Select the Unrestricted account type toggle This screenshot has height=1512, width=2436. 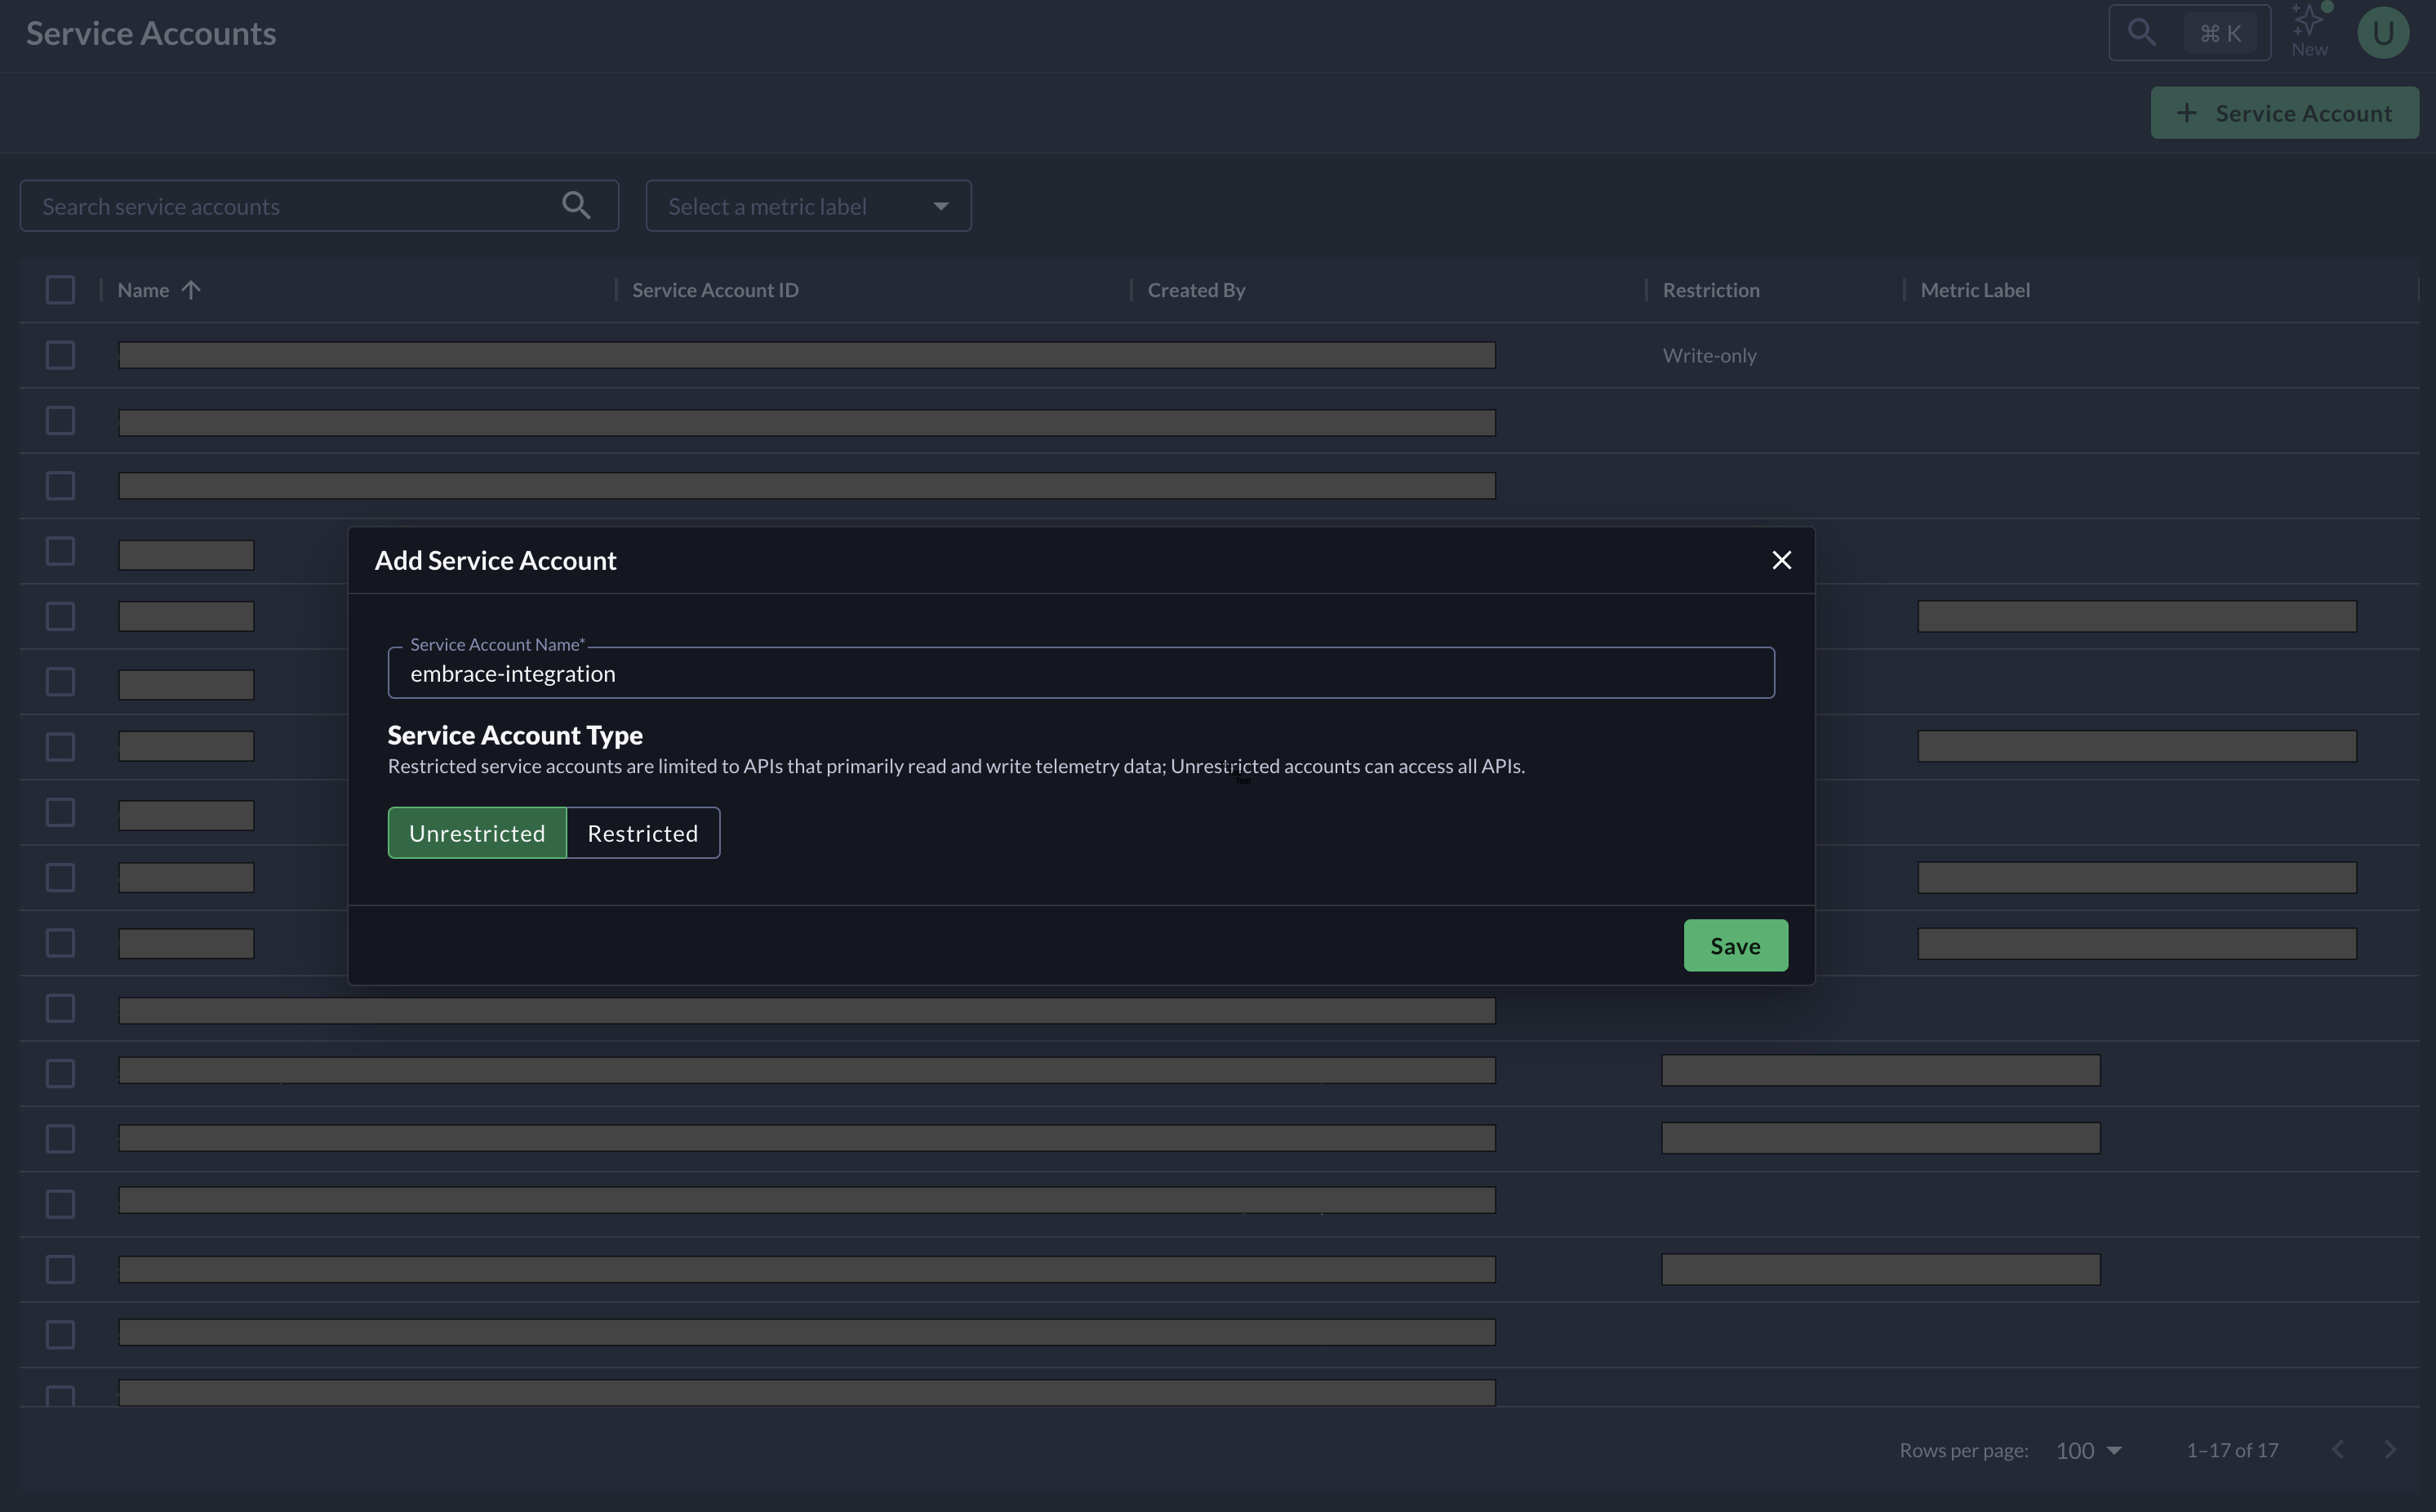point(477,833)
